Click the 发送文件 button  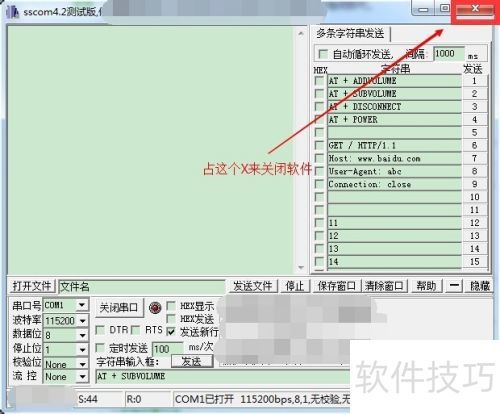point(252,286)
